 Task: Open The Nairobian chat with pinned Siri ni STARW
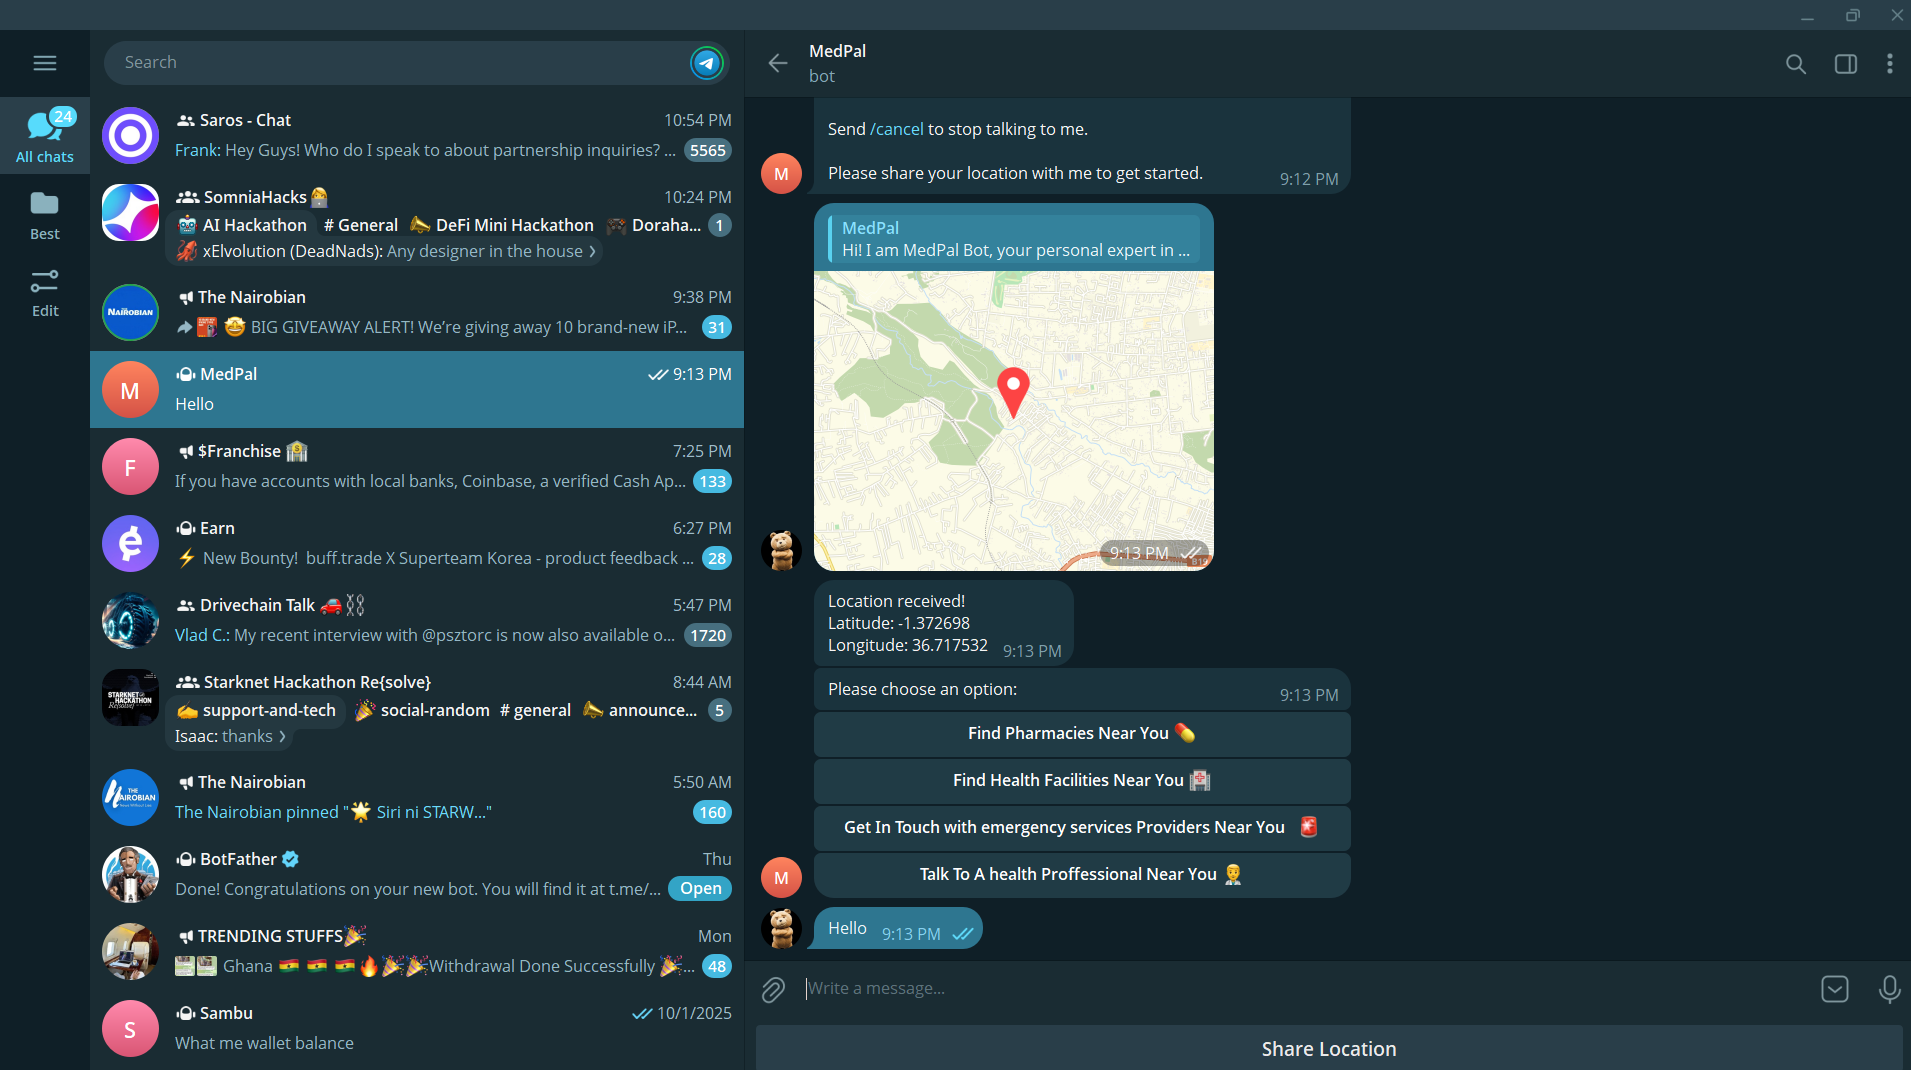pos(417,797)
